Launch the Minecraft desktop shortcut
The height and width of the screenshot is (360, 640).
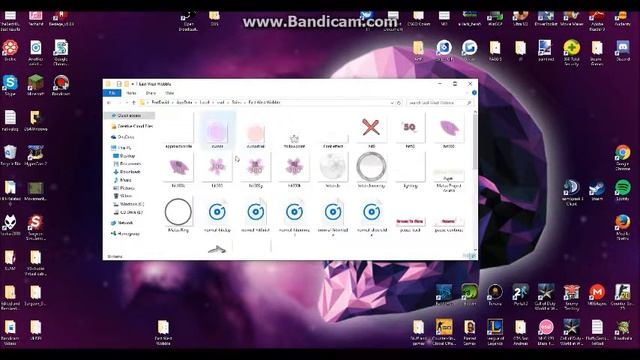coord(36,85)
